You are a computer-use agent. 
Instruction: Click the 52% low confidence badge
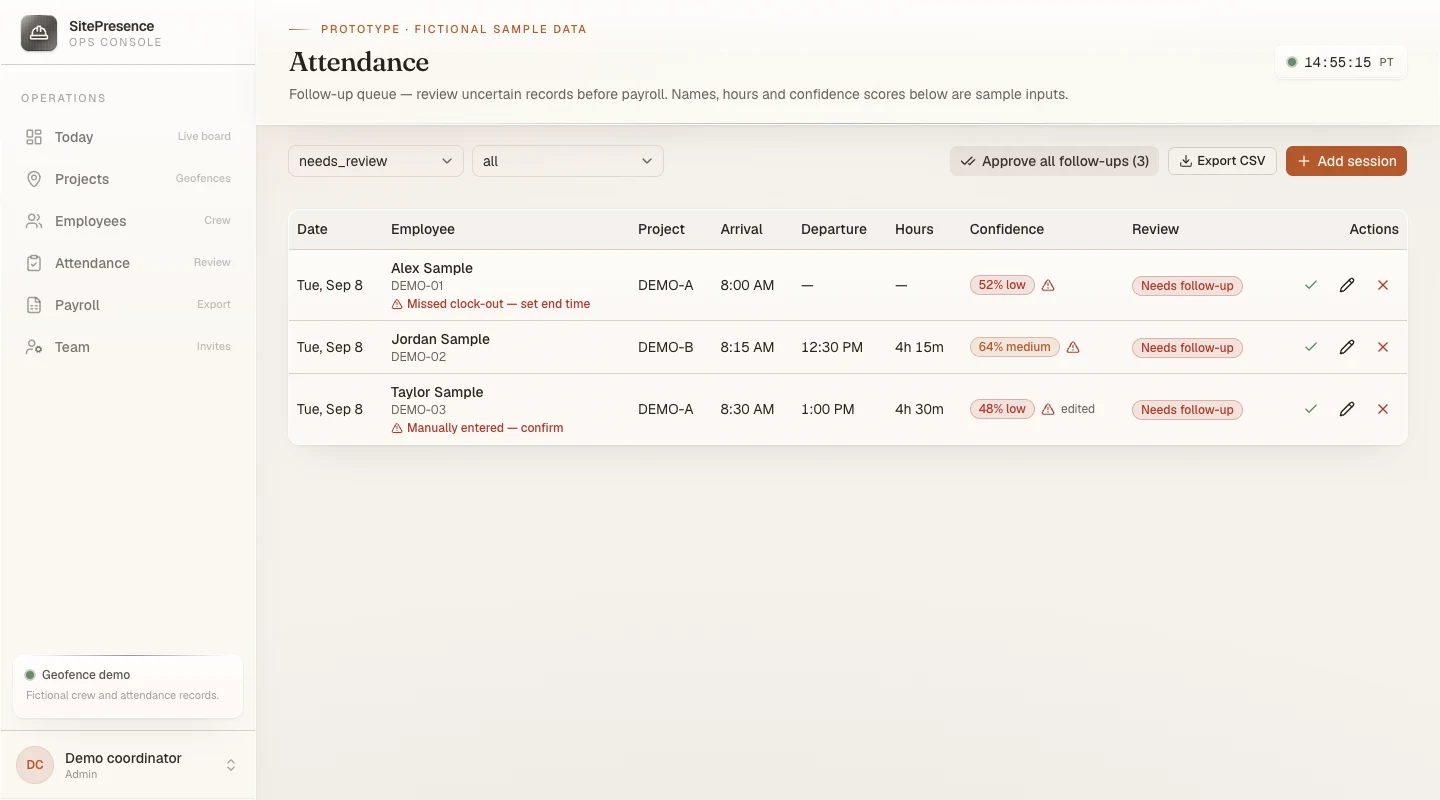pyautogui.click(x=1002, y=285)
